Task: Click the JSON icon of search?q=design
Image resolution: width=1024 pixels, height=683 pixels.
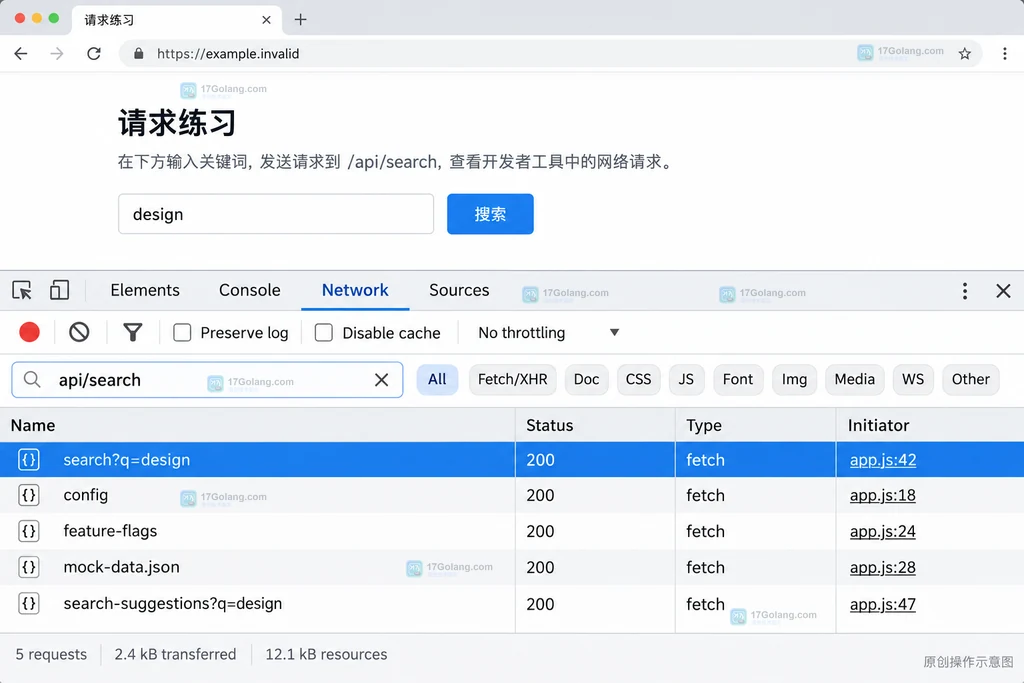Action: tap(29, 460)
